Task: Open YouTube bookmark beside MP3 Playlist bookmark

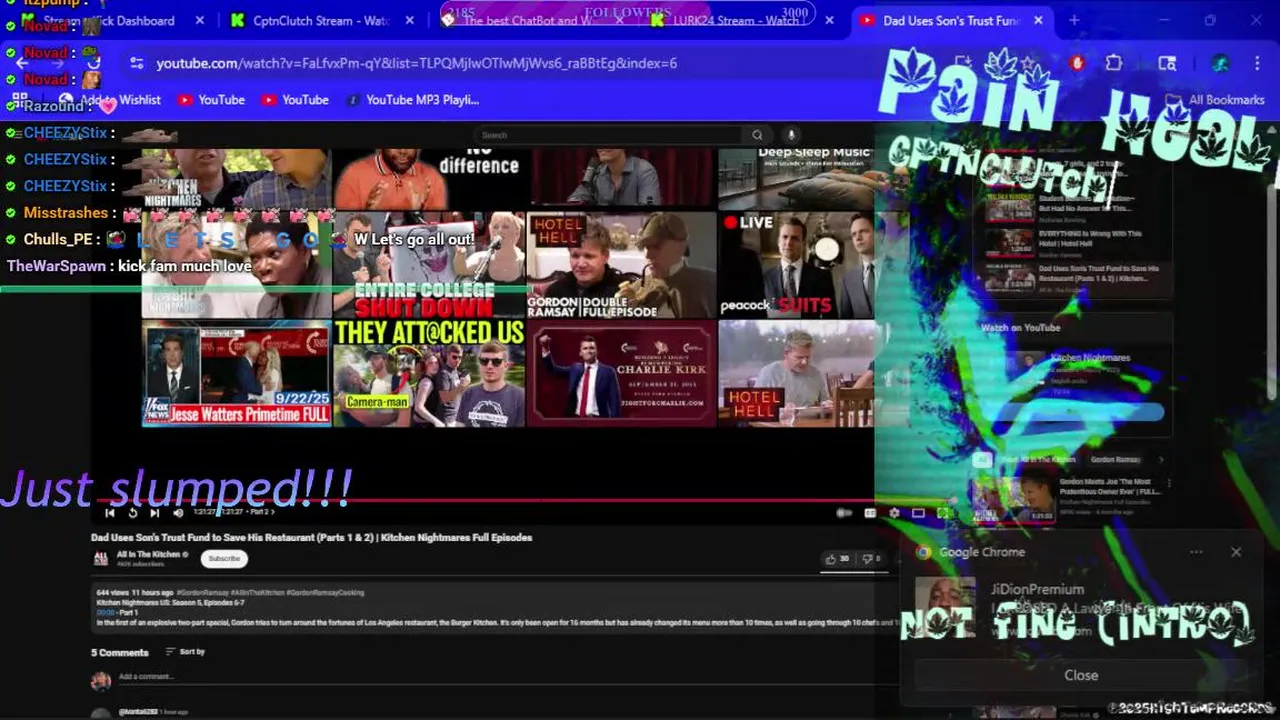Action: (x=295, y=100)
